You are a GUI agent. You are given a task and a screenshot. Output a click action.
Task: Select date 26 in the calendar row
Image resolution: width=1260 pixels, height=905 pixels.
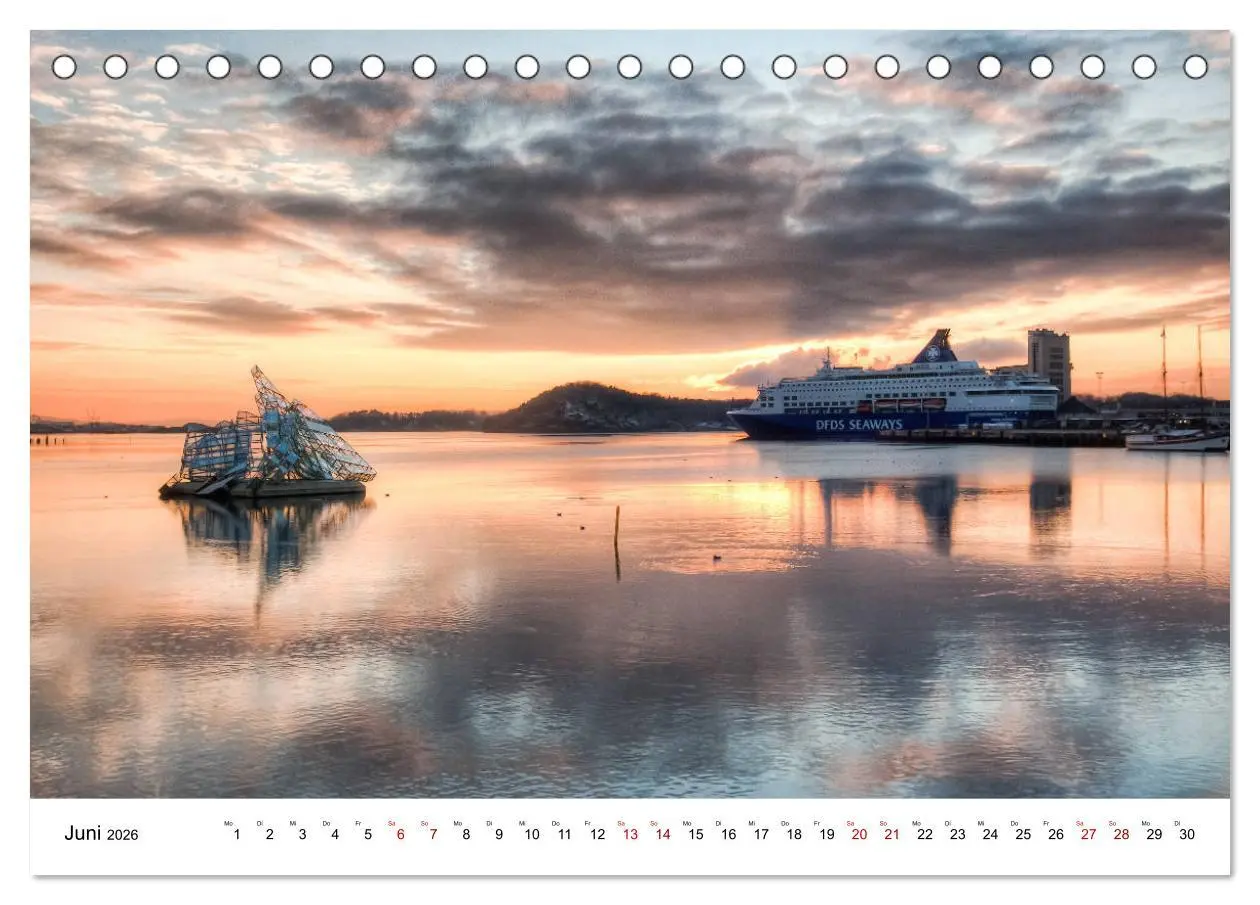coord(1056,834)
